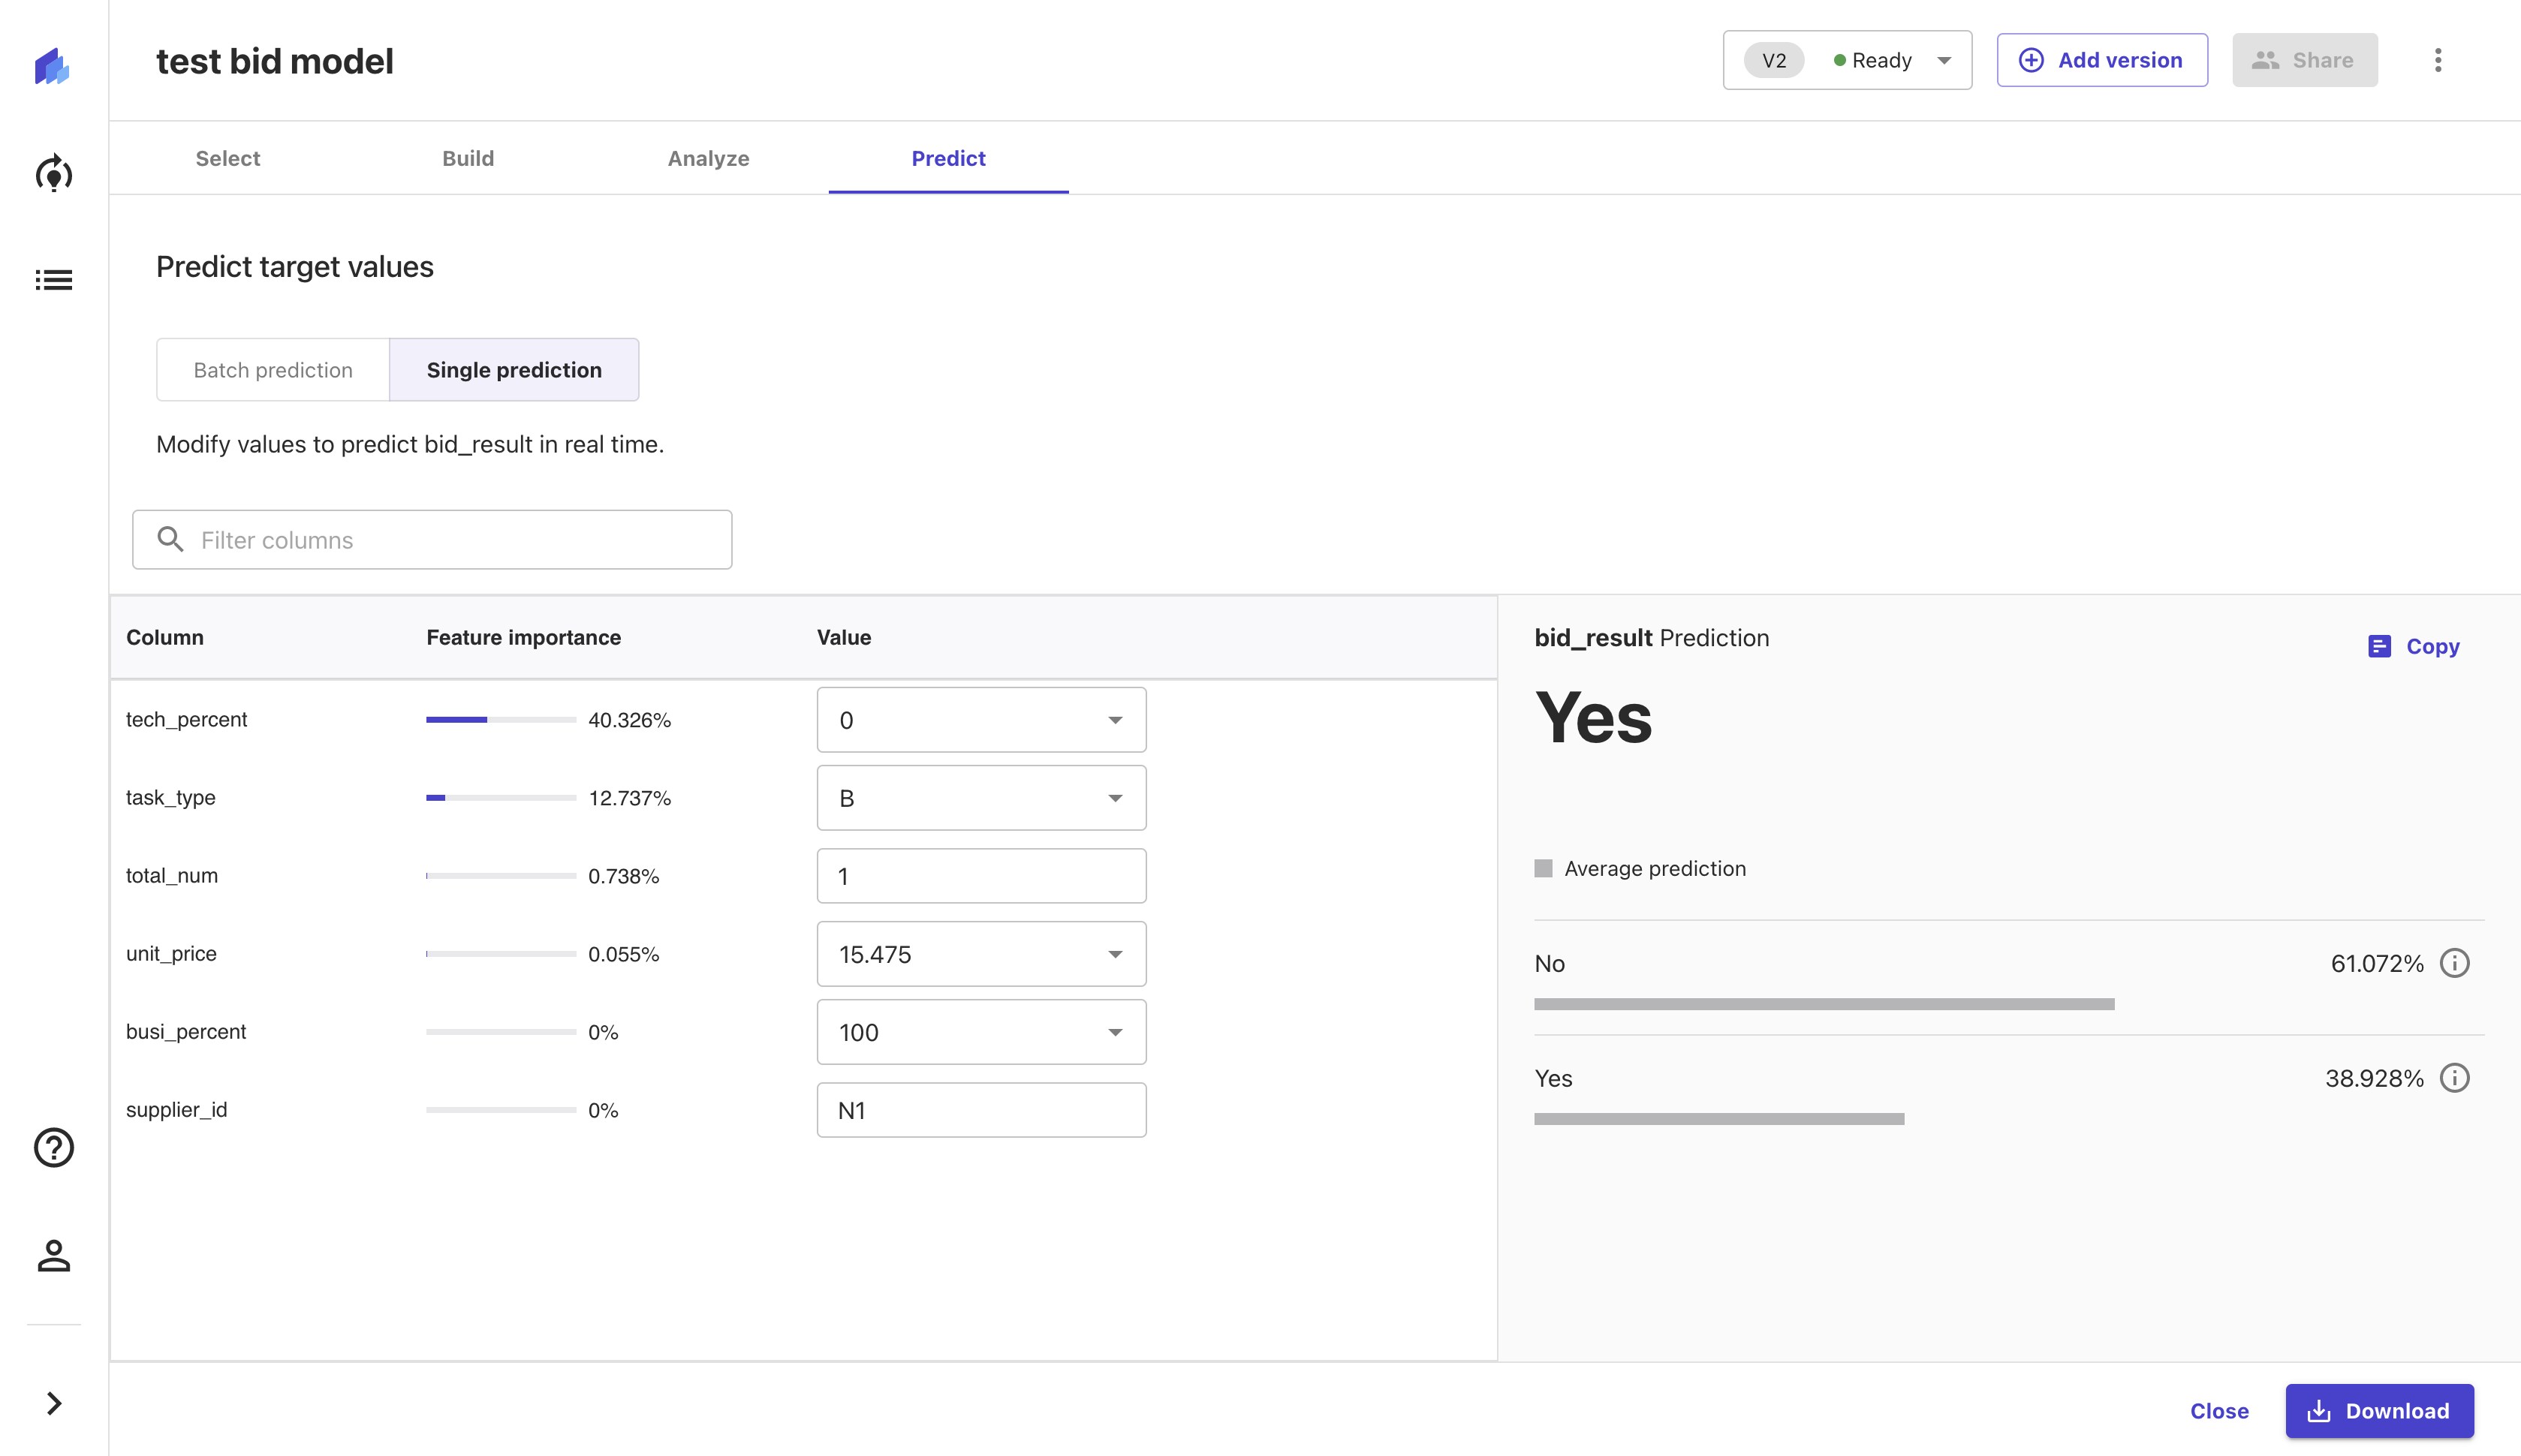Click the Add version button
Viewport: 2521px width, 1456px height.
[x=2101, y=60]
